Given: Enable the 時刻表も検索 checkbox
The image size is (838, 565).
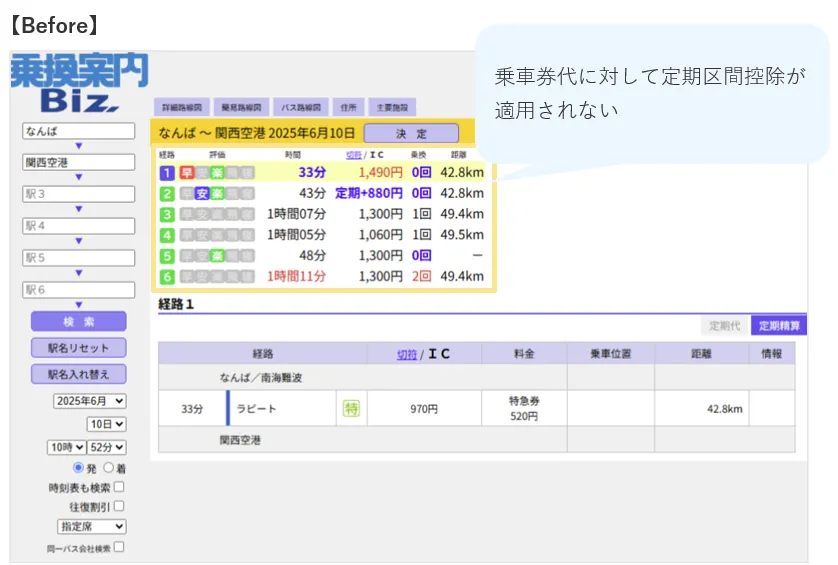Looking at the screenshot, I should coord(119,488).
